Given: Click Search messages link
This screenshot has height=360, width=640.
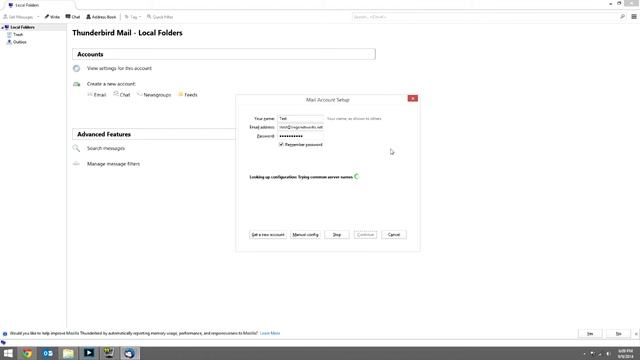Looking at the screenshot, I should (106, 149).
